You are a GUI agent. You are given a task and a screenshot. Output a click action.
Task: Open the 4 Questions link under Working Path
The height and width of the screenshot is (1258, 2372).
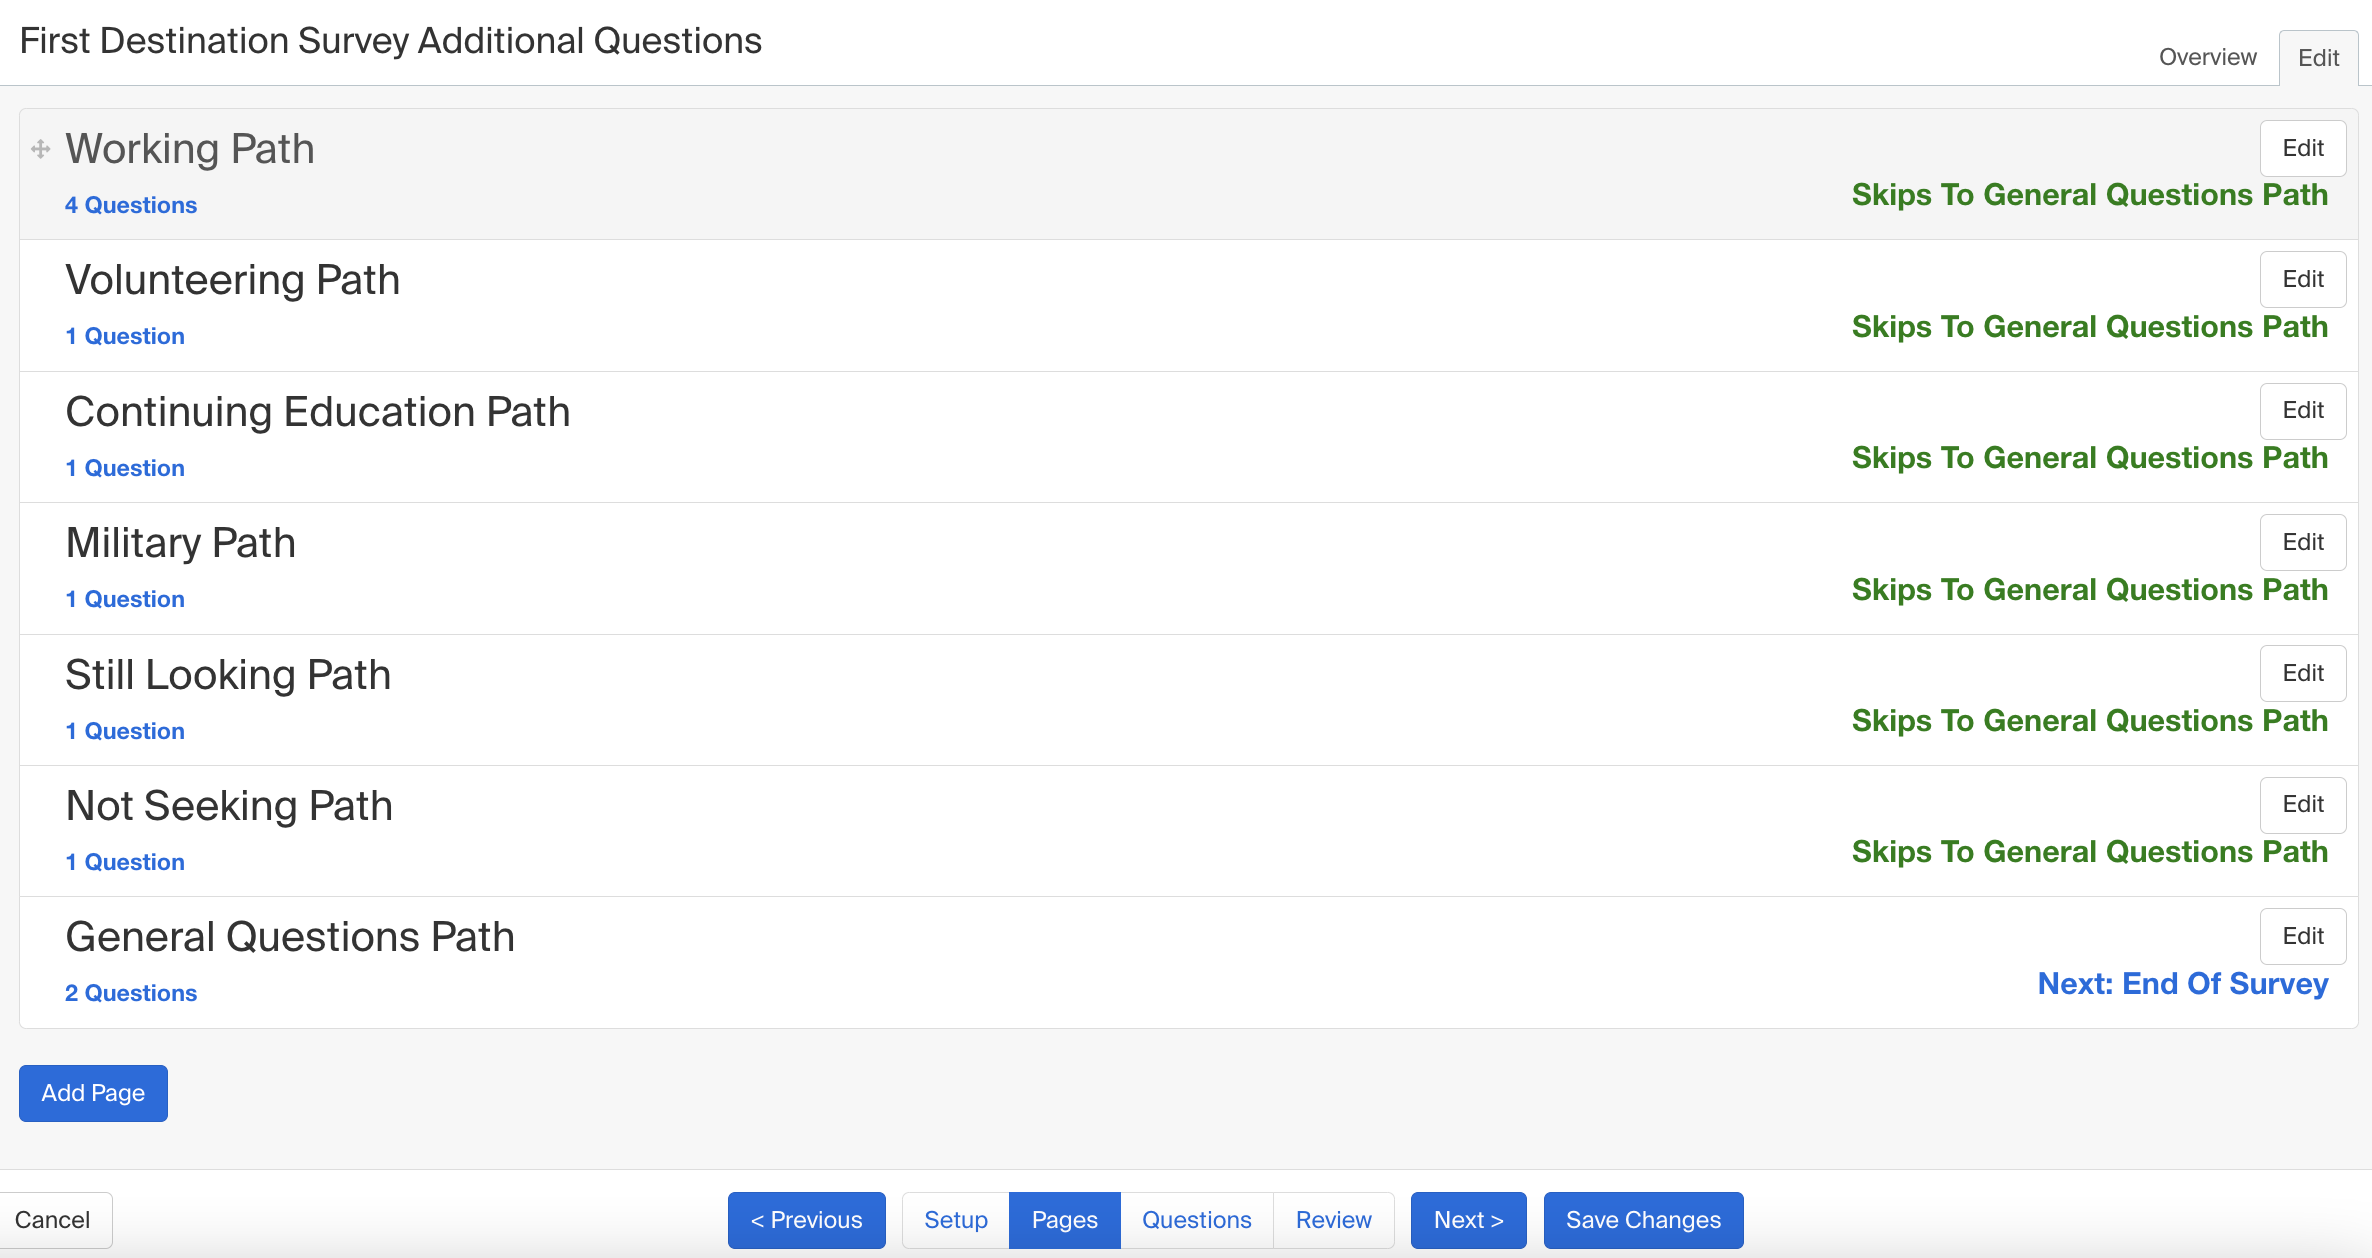coord(130,204)
